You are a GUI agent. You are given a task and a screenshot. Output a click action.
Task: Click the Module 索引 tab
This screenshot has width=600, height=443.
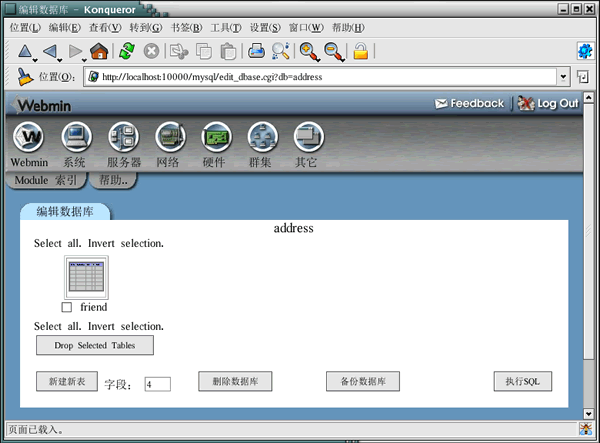click(x=46, y=180)
